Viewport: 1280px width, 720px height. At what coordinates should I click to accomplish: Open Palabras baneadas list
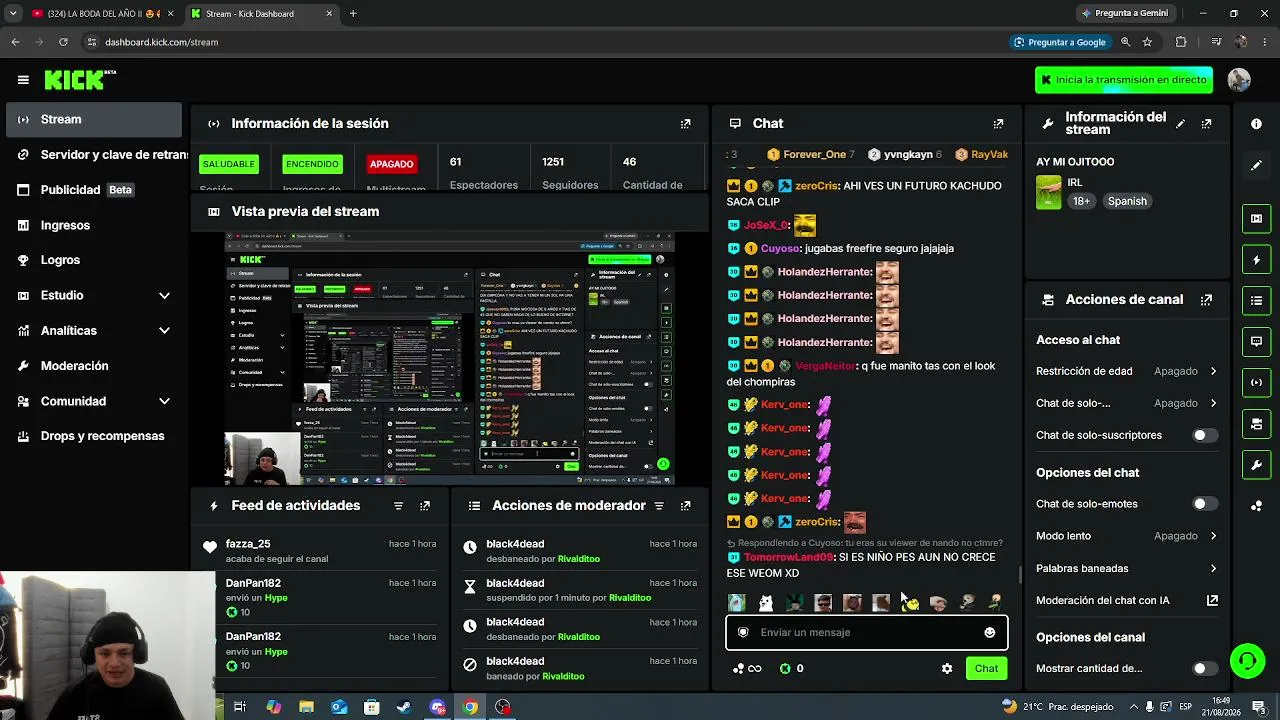(1126, 569)
